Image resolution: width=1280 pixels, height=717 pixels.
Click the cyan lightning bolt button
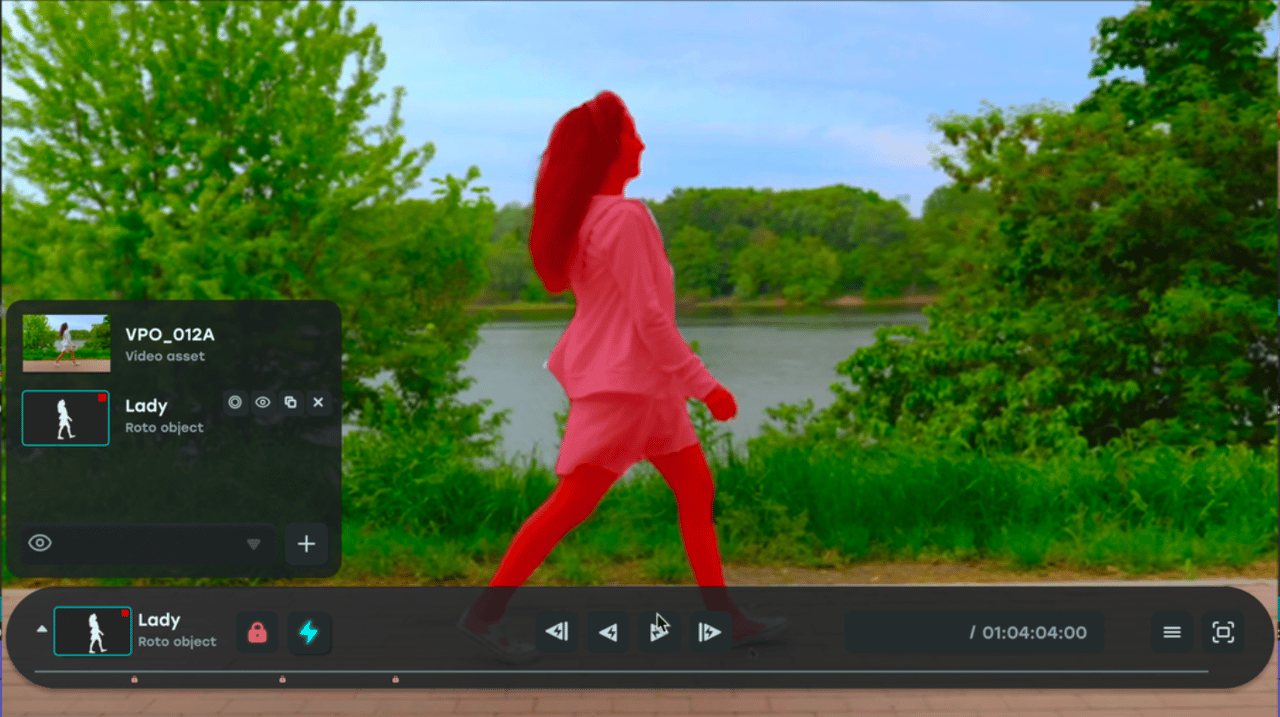coord(310,632)
